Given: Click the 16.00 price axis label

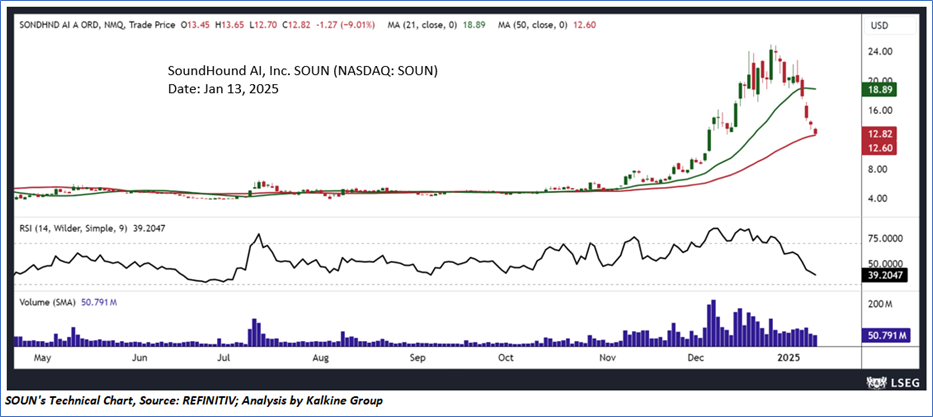Looking at the screenshot, I should 881,110.
